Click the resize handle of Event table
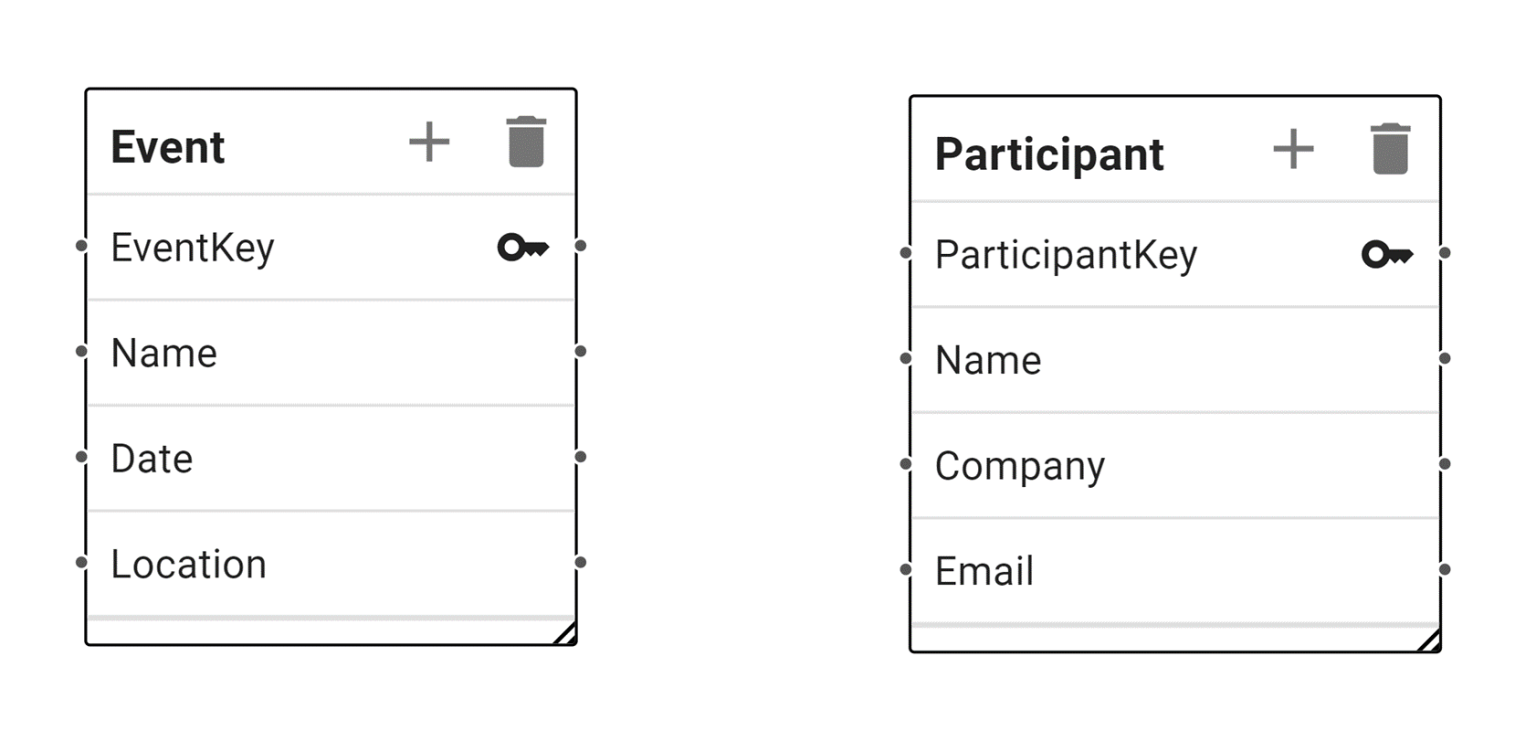 click(x=565, y=633)
